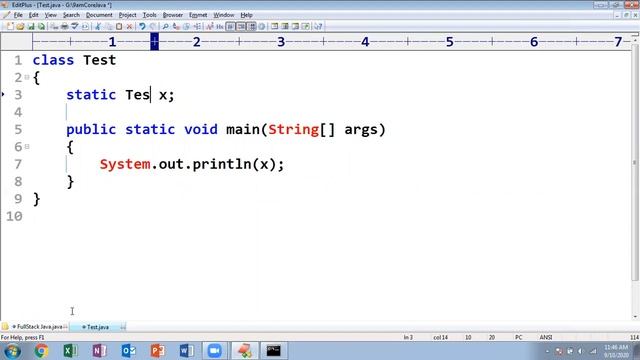This screenshot has width=640, height=360.
Task: Open the Search menu
Action: (x=71, y=15)
